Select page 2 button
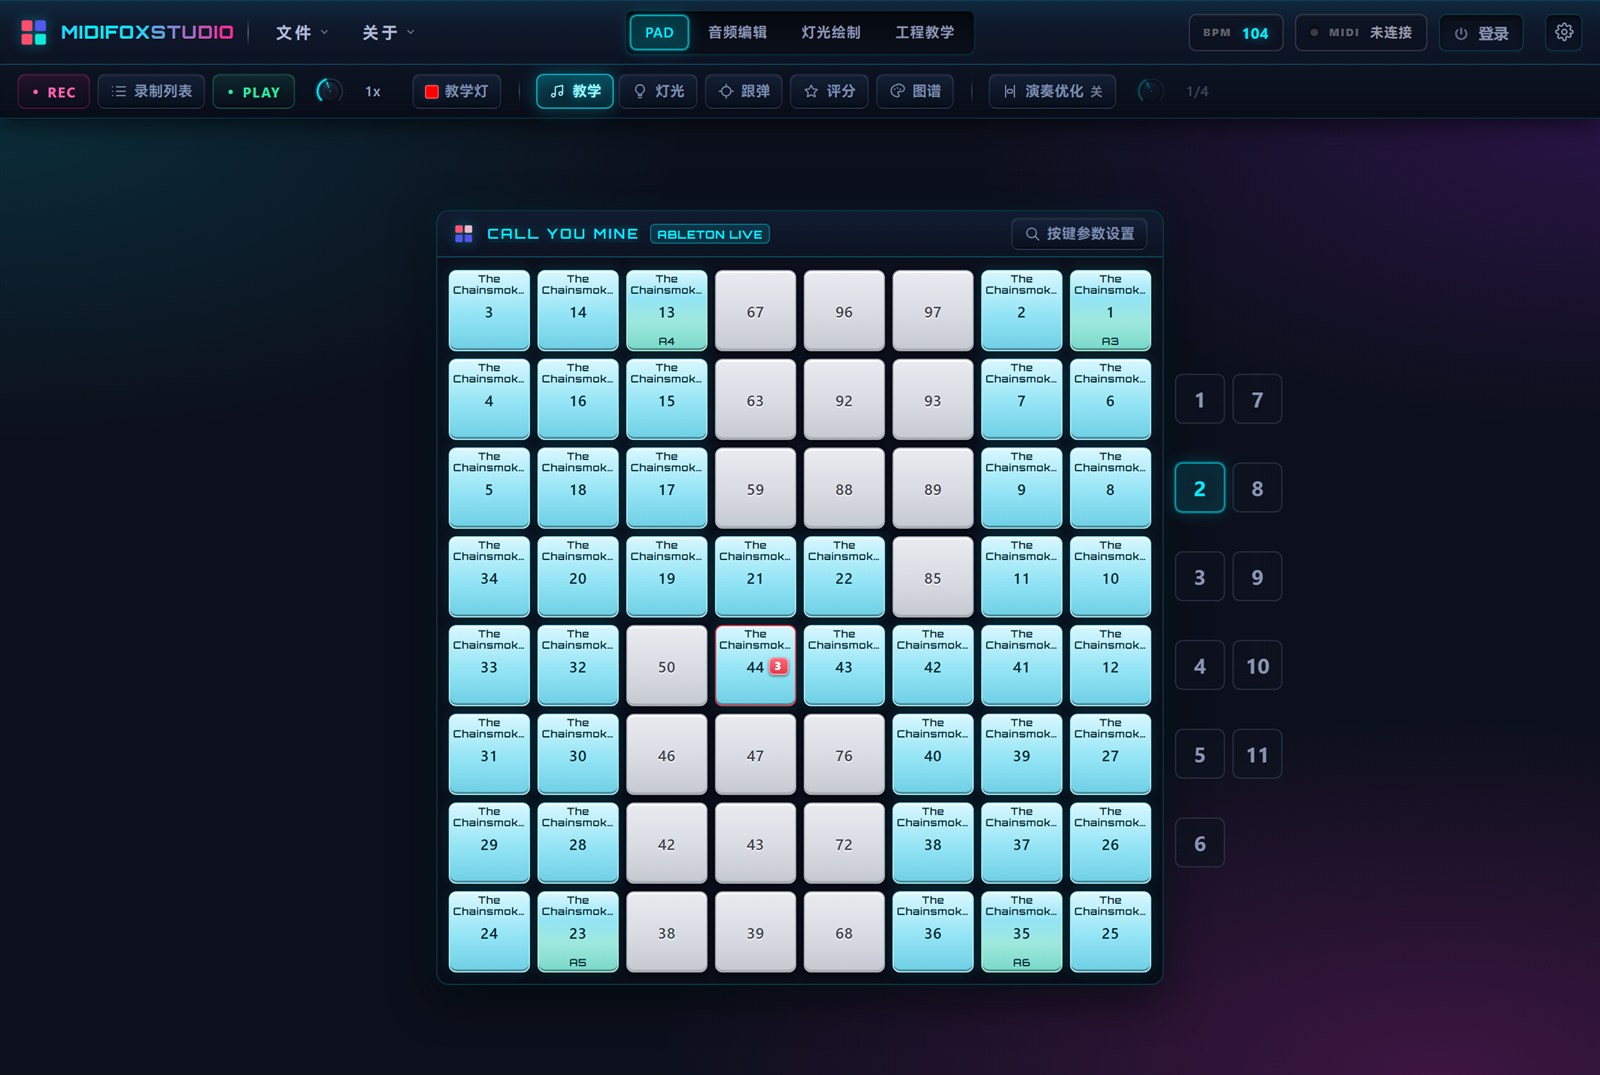The image size is (1600, 1075). pos(1200,488)
